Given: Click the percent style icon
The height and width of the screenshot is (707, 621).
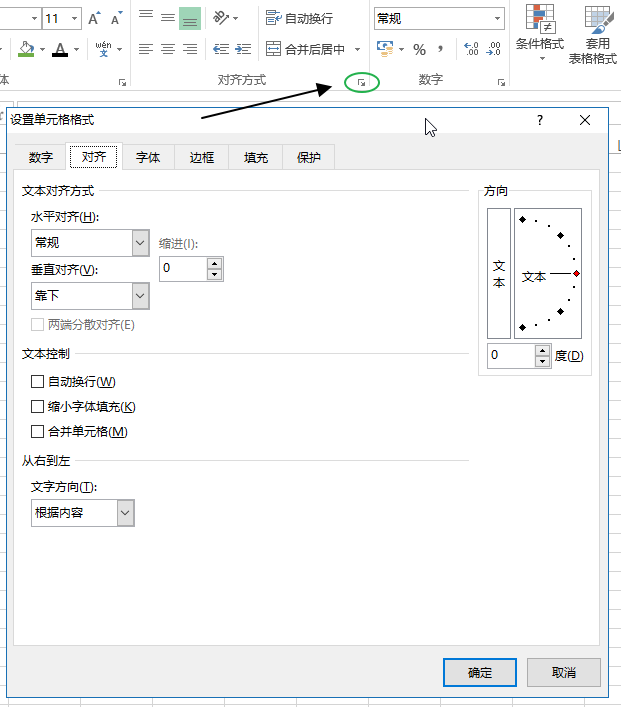Looking at the screenshot, I should coord(419,49).
